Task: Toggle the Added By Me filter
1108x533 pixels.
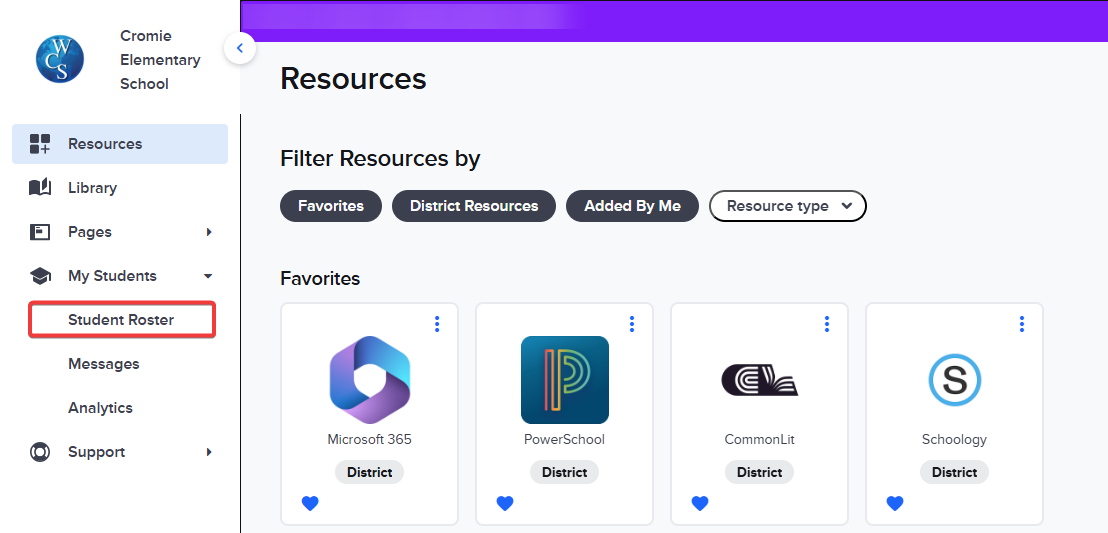Action: [632, 206]
